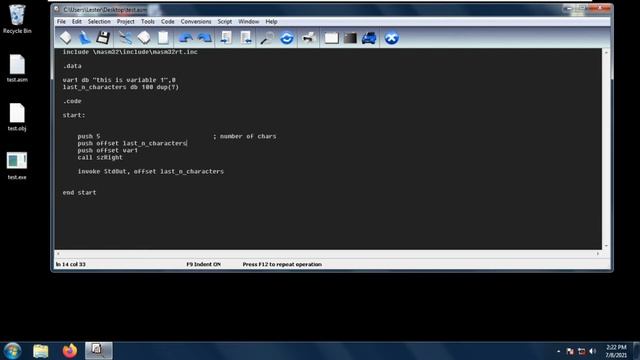The width and height of the screenshot is (640, 360).
Task: Click the 'end start' line
Action: [x=80, y=193]
